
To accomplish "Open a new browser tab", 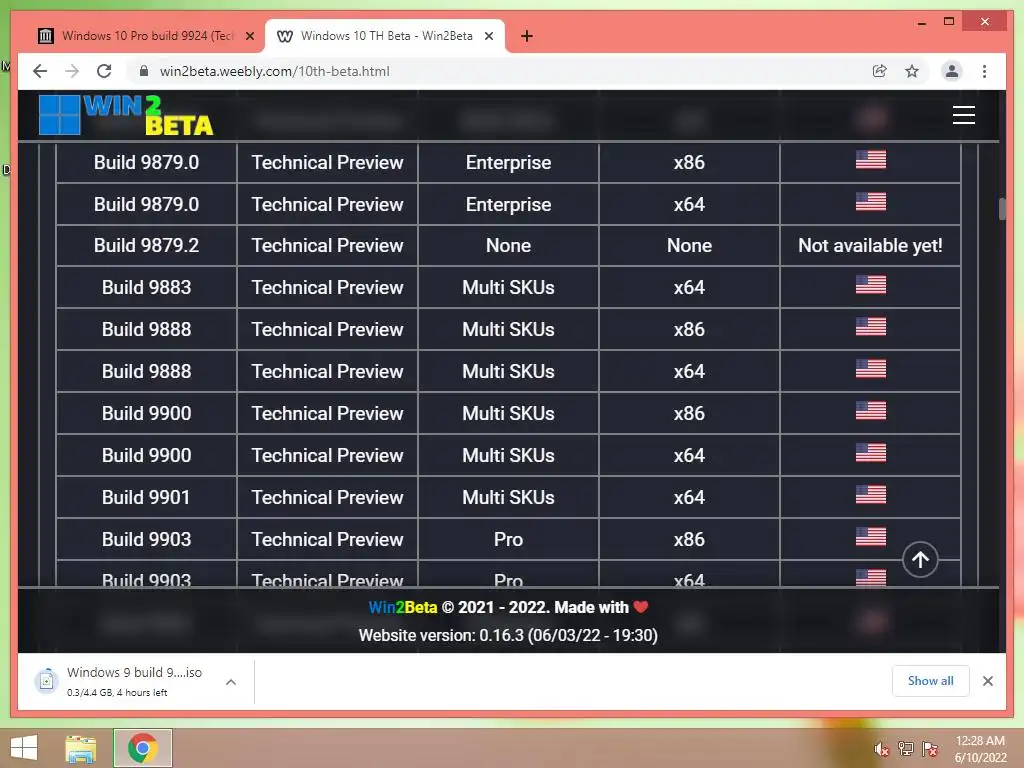I will pyautogui.click(x=526, y=36).
